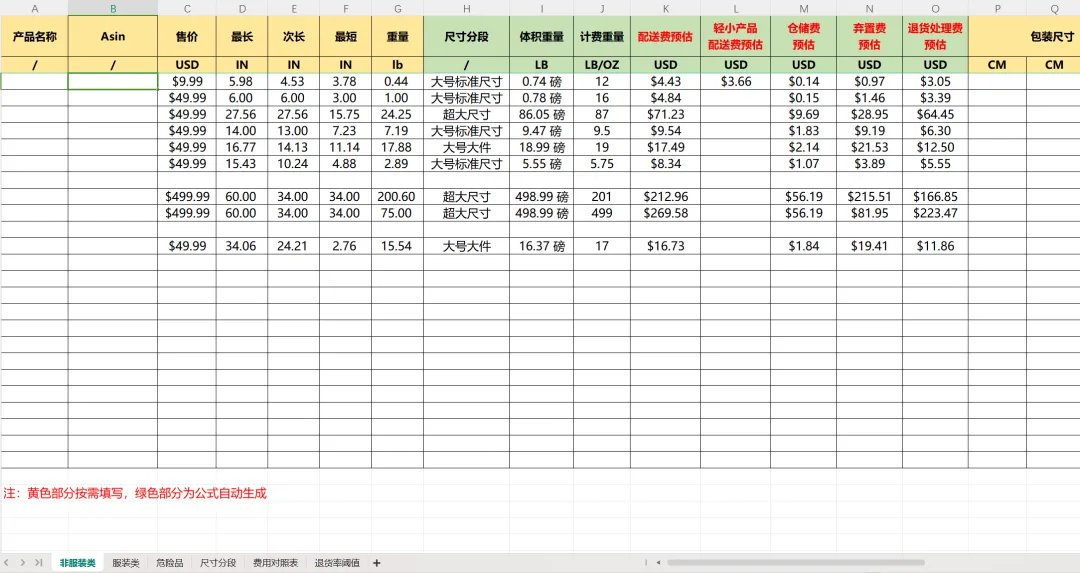Select the 16.37 磅 volume weight cell
Viewport: 1080px width, 573px height.
(x=541, y=246)
